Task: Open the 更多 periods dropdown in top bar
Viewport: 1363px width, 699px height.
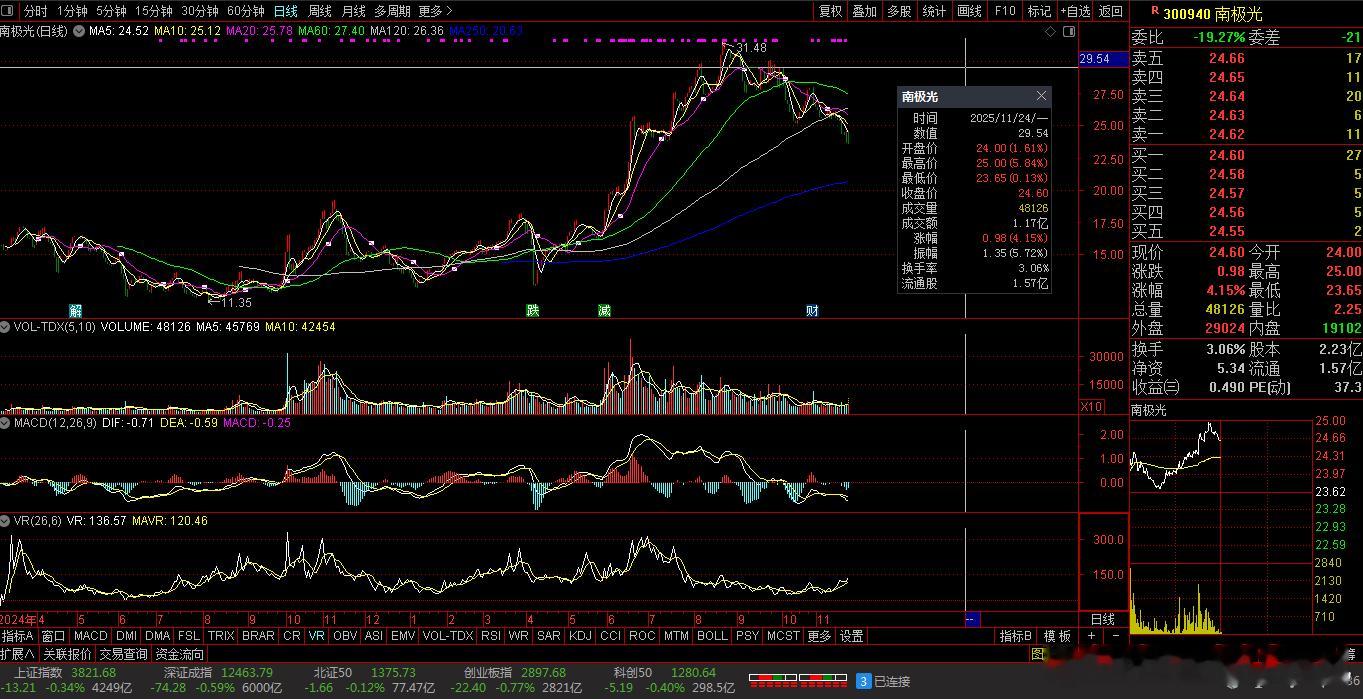Action: click(x=436, y=11)
